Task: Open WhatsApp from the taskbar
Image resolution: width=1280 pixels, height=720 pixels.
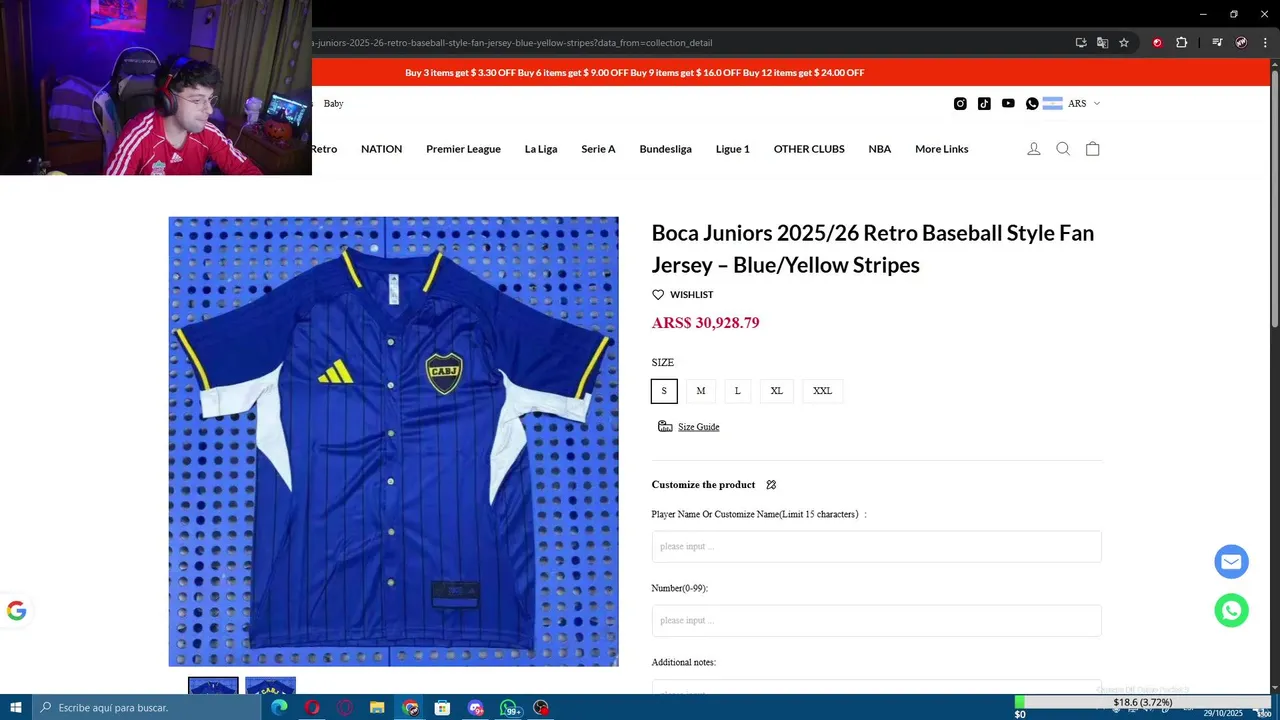Action: coord(508,708)
